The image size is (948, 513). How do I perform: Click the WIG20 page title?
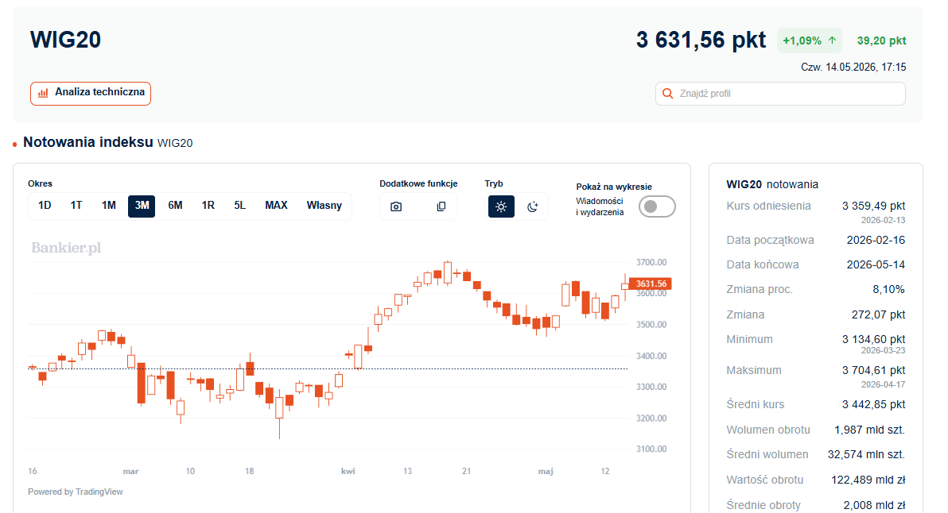(65, 40)
